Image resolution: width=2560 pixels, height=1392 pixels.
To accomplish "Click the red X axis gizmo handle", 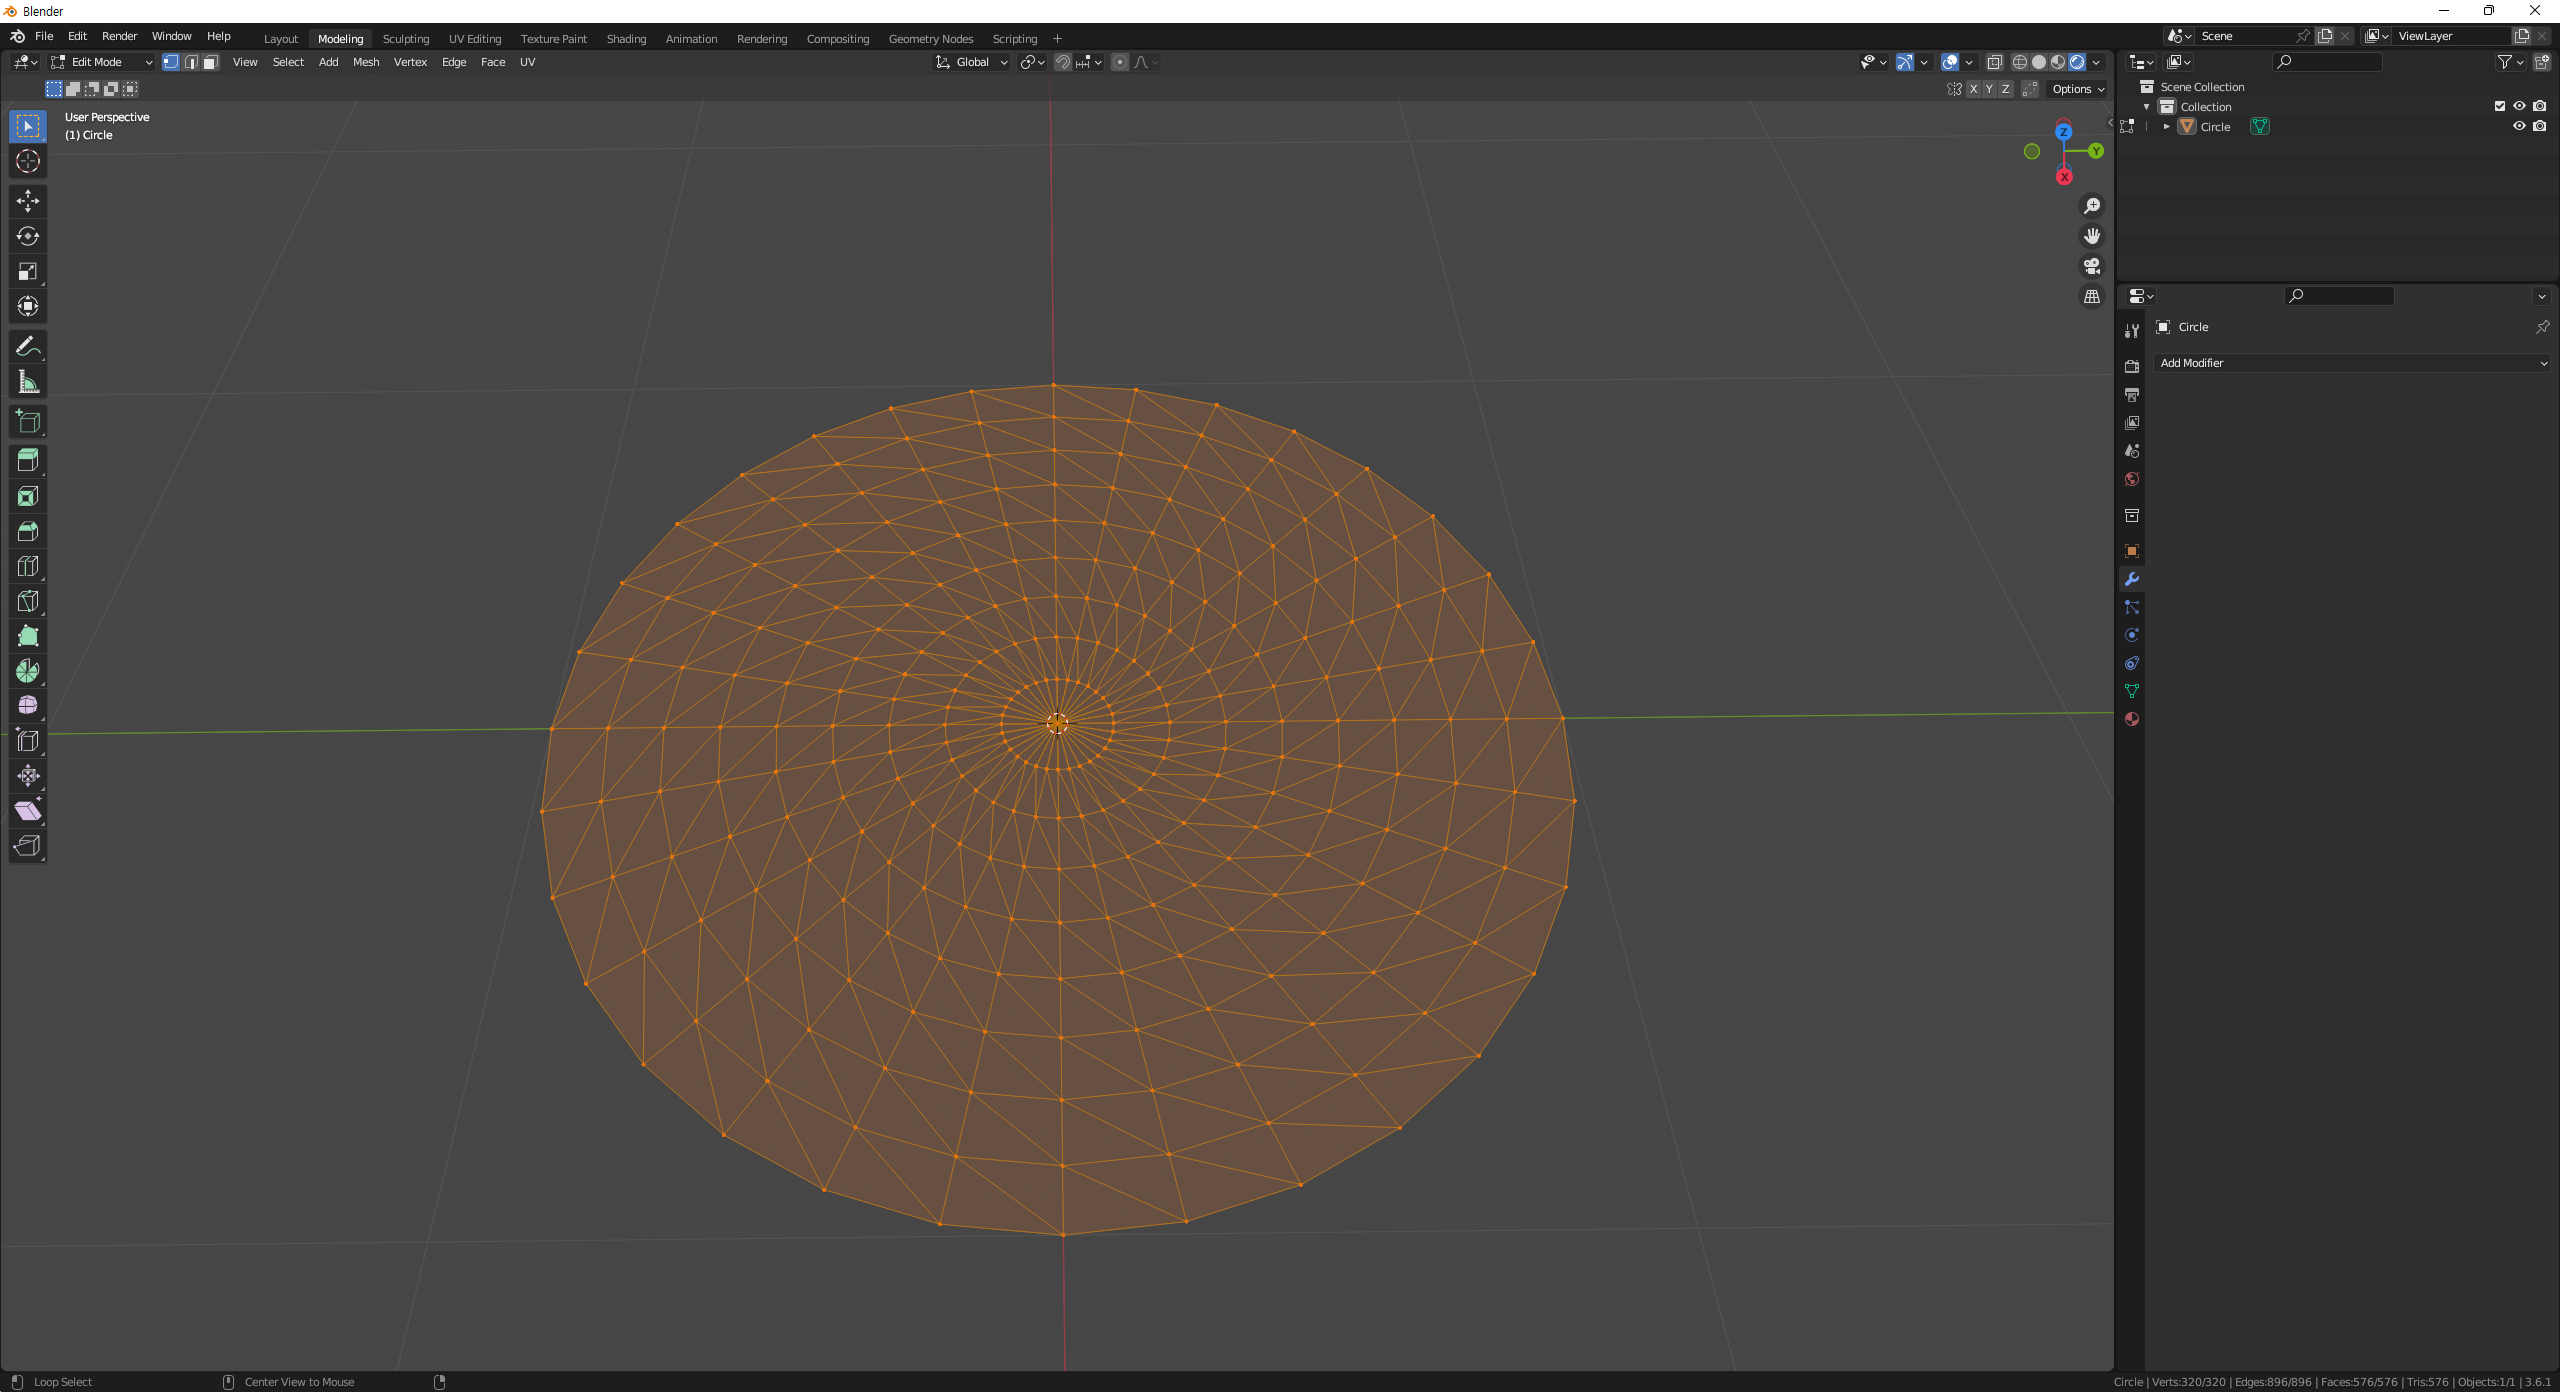I will [x=2064, y=177].
